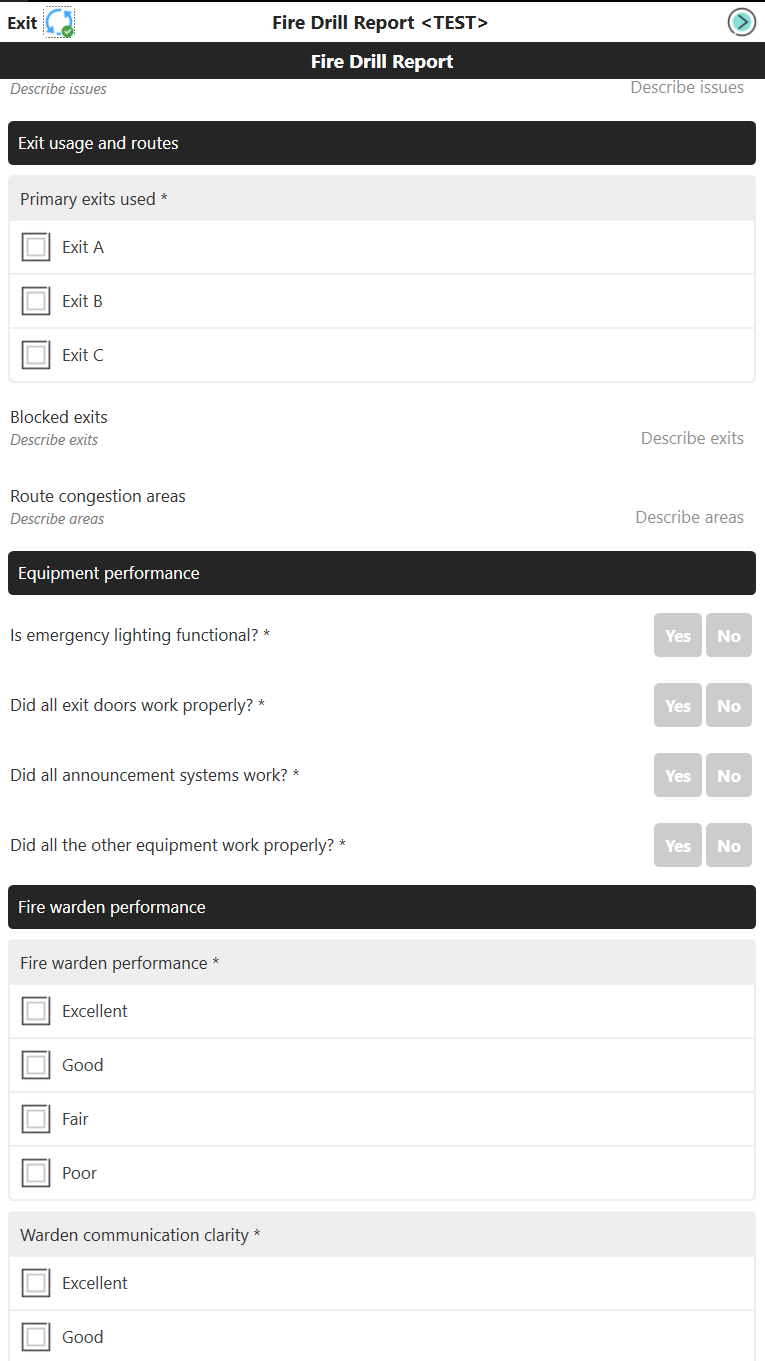This screenshot has width=765, height=1361.
Task: Answer Yes to emergency lighting functional
Action: [677, 635]
